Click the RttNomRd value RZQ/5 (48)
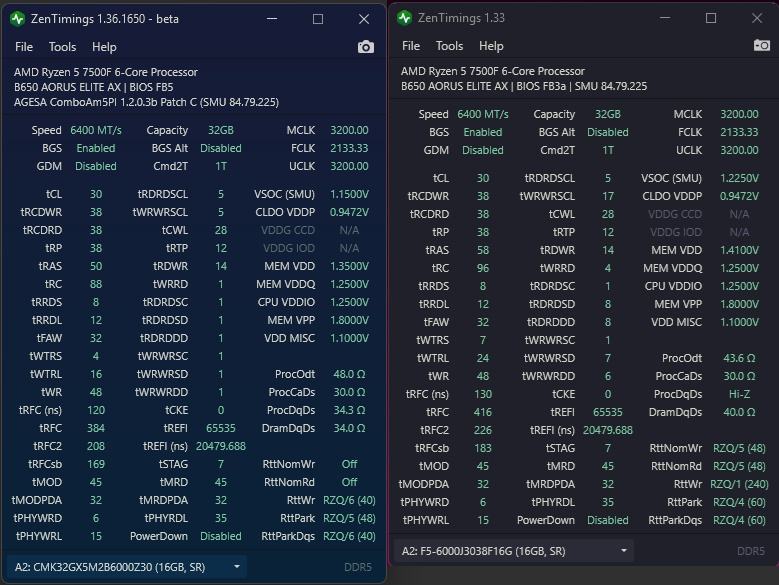 tap(739, 466)
